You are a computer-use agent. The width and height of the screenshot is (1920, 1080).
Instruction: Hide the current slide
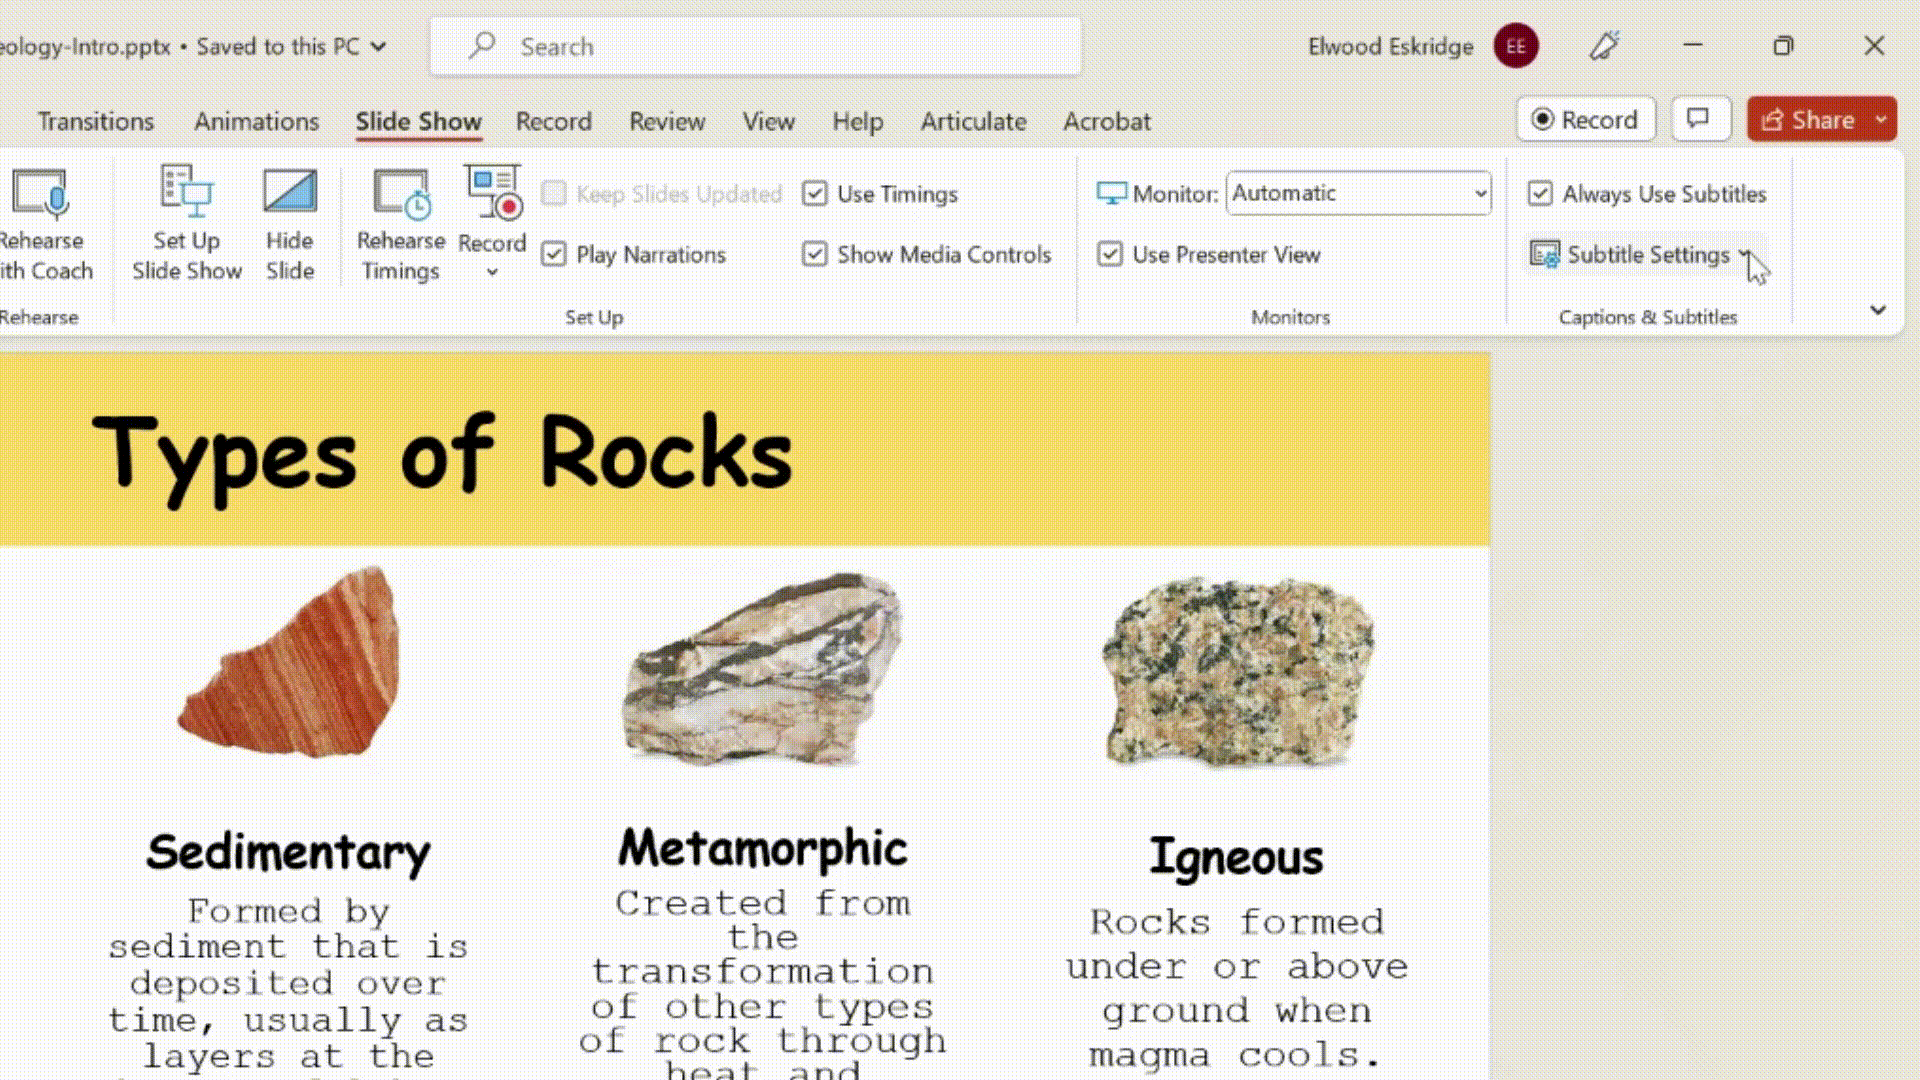pos(289,222)
